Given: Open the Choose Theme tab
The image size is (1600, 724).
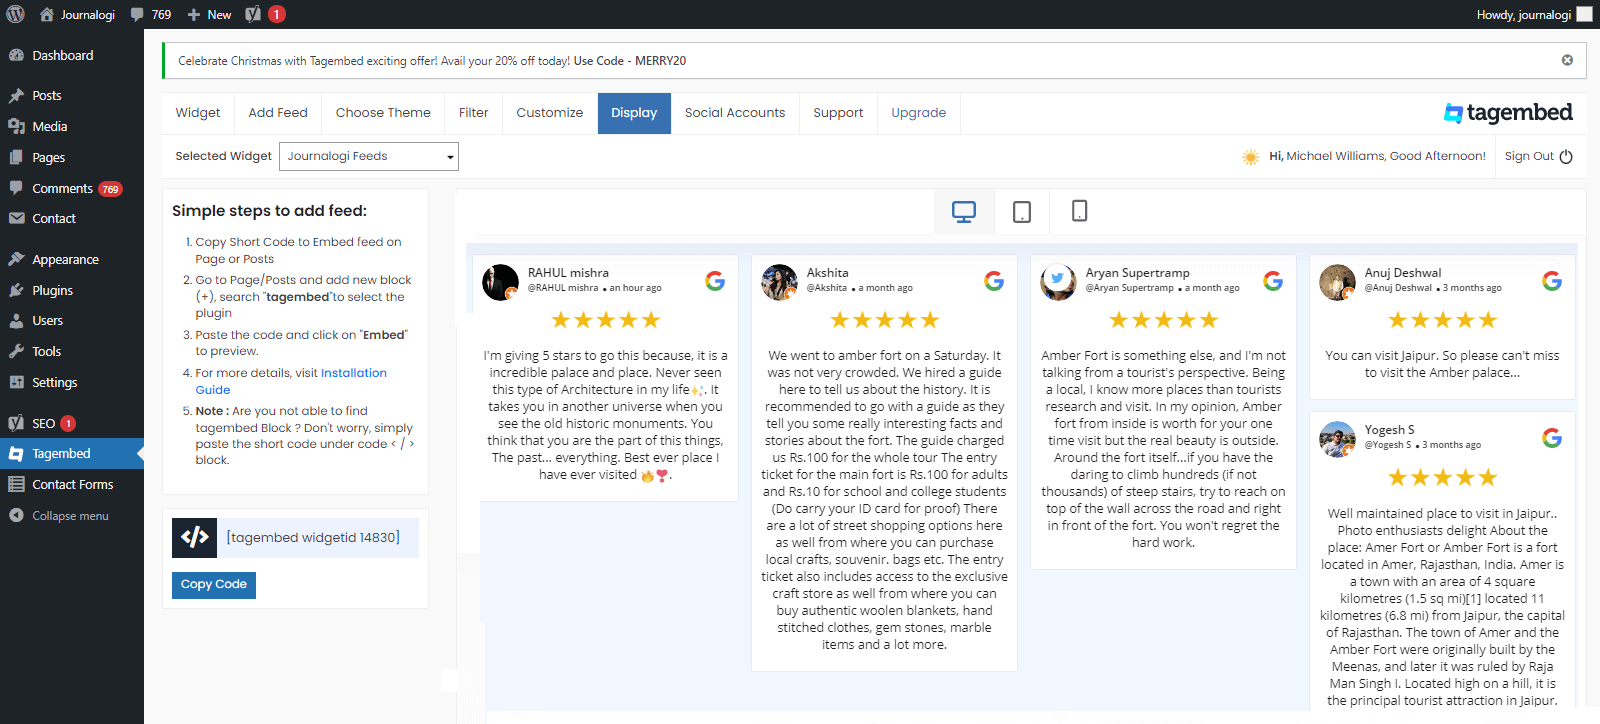Looking at the screenshot, I should [x=383, y=113].
